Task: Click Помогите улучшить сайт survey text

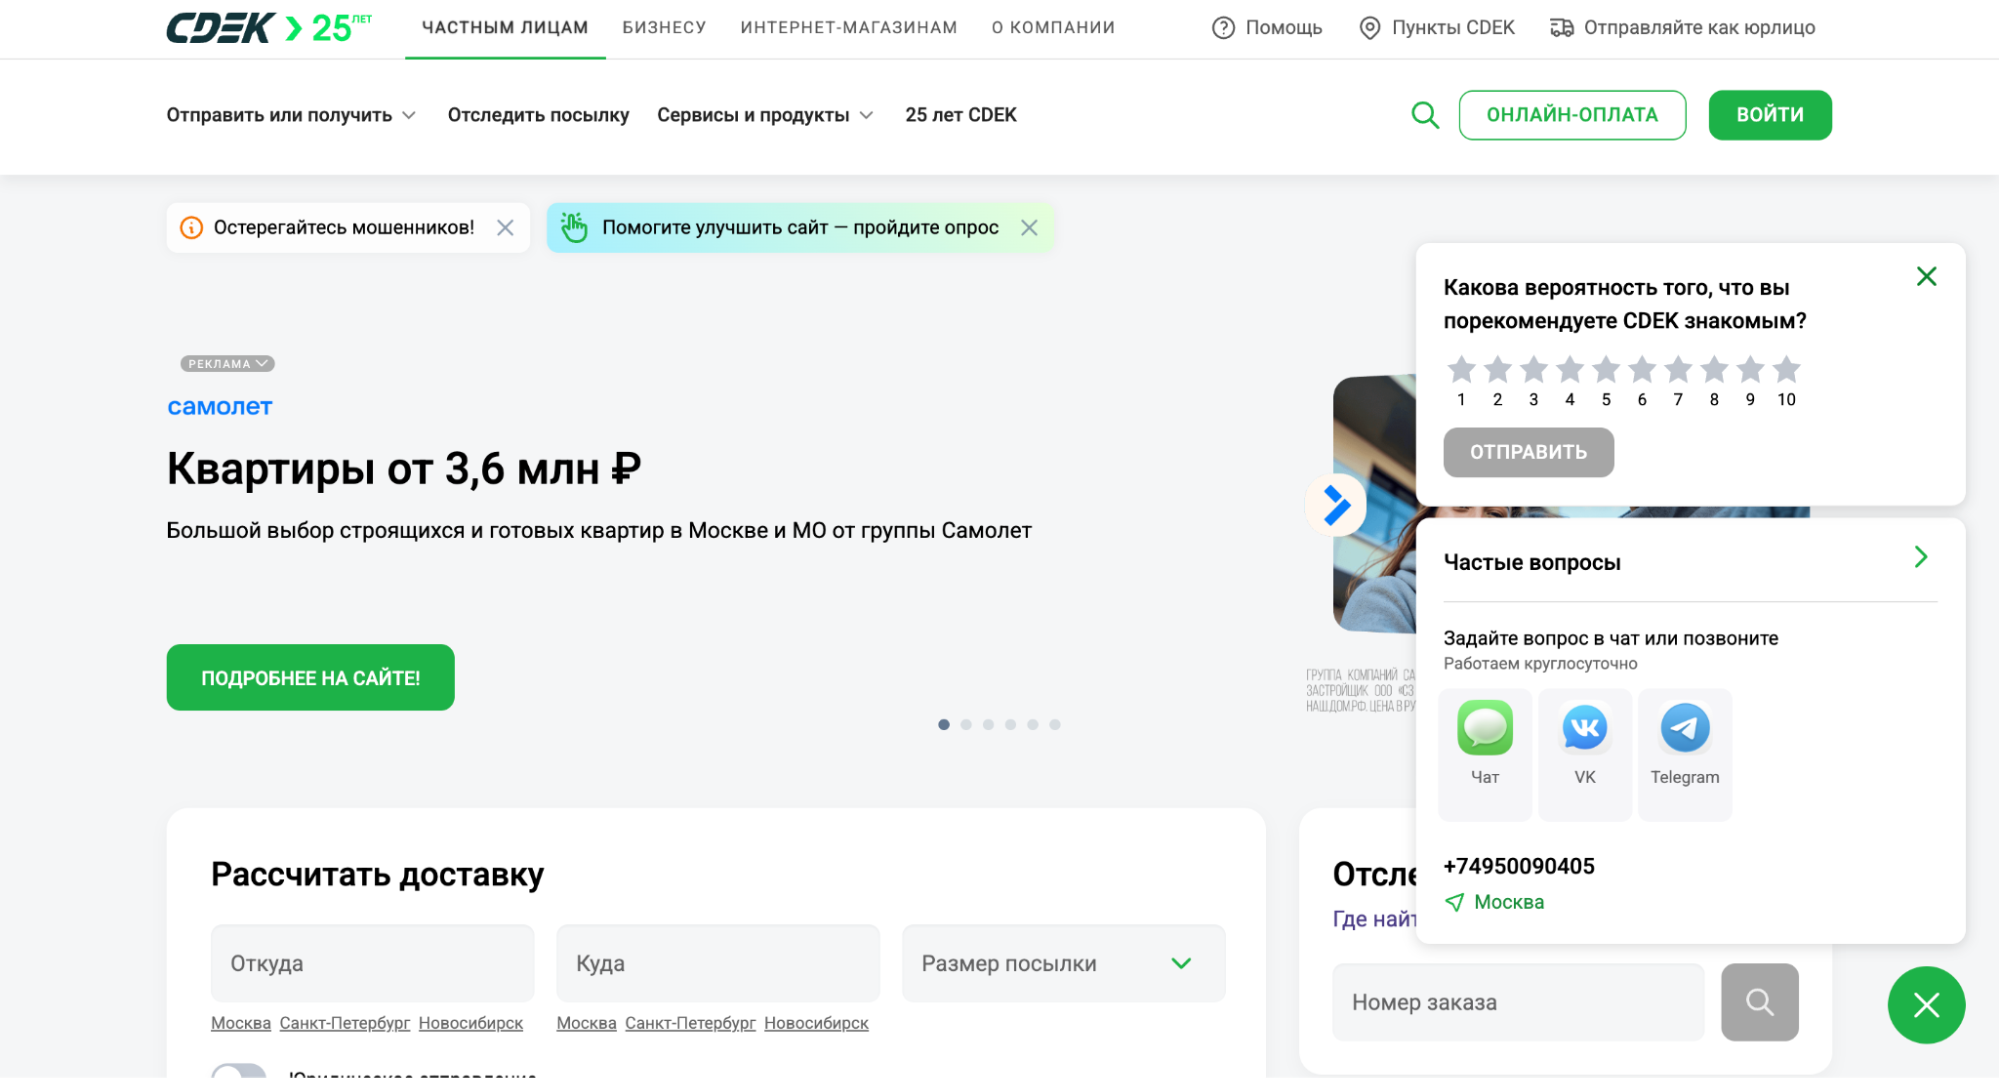Action: (800, 228)
